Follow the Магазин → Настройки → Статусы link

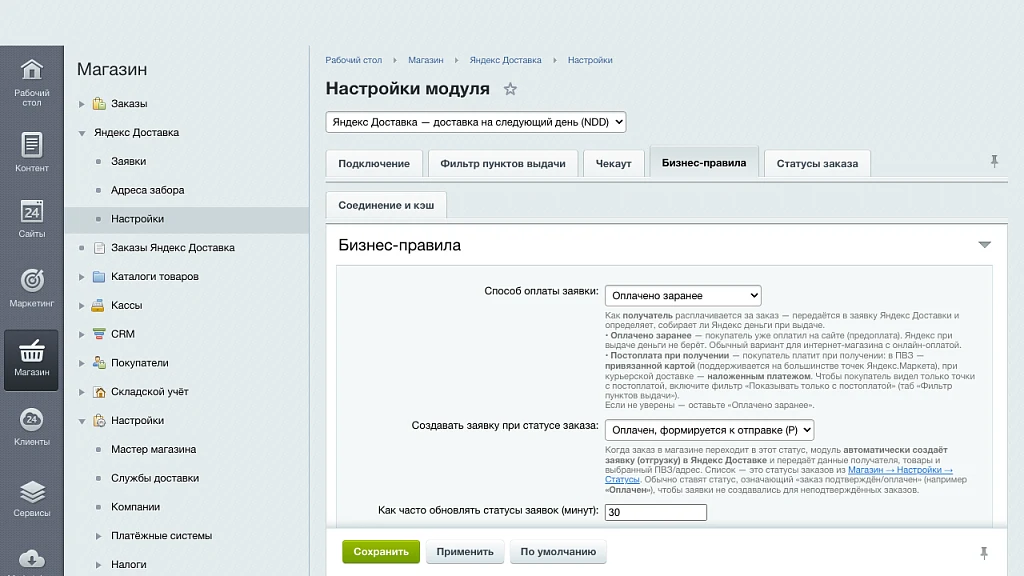(901, 470)
